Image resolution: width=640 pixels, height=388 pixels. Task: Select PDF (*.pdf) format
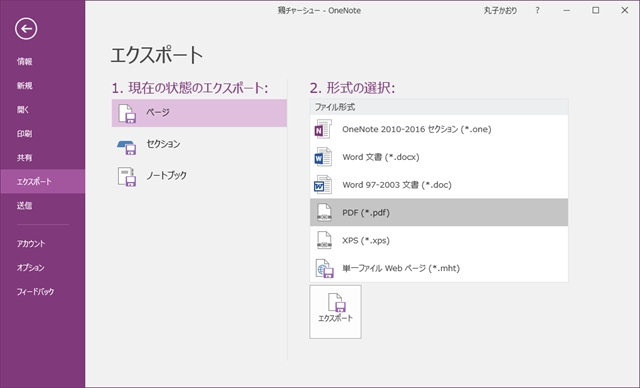pos(439,213)
